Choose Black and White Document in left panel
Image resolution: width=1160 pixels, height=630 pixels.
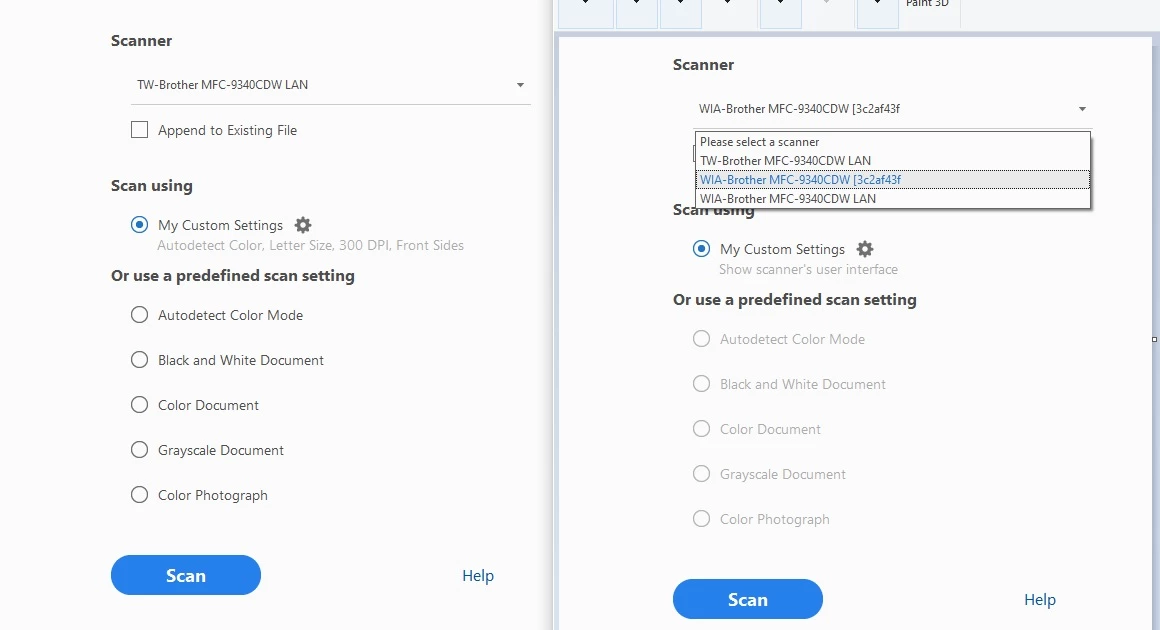tap(139, 360)
